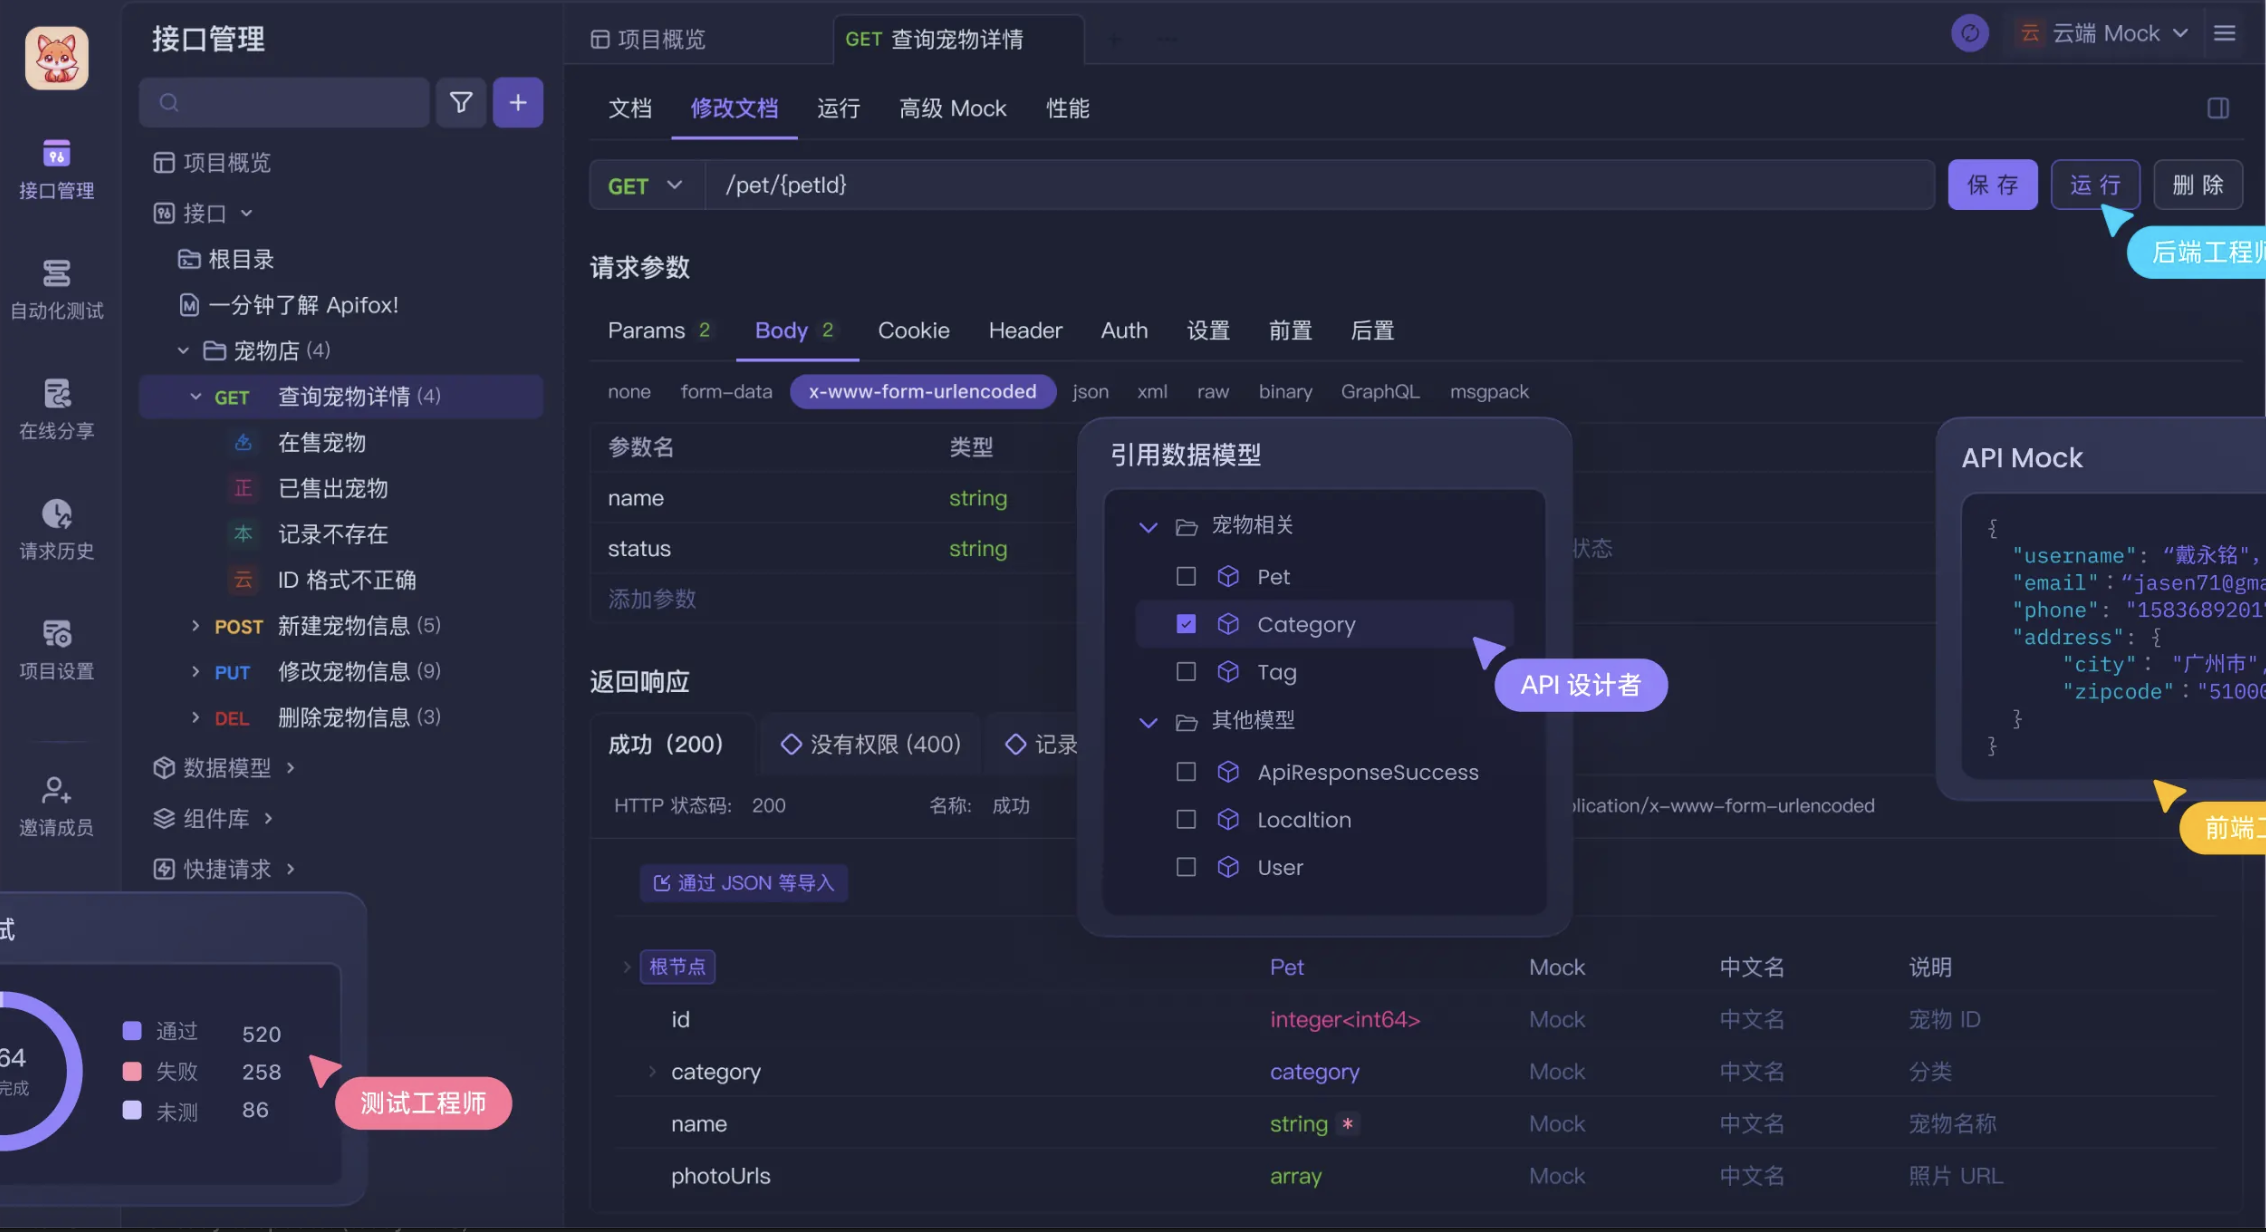Switch to the 高级 Mock tab

(952, 108)
